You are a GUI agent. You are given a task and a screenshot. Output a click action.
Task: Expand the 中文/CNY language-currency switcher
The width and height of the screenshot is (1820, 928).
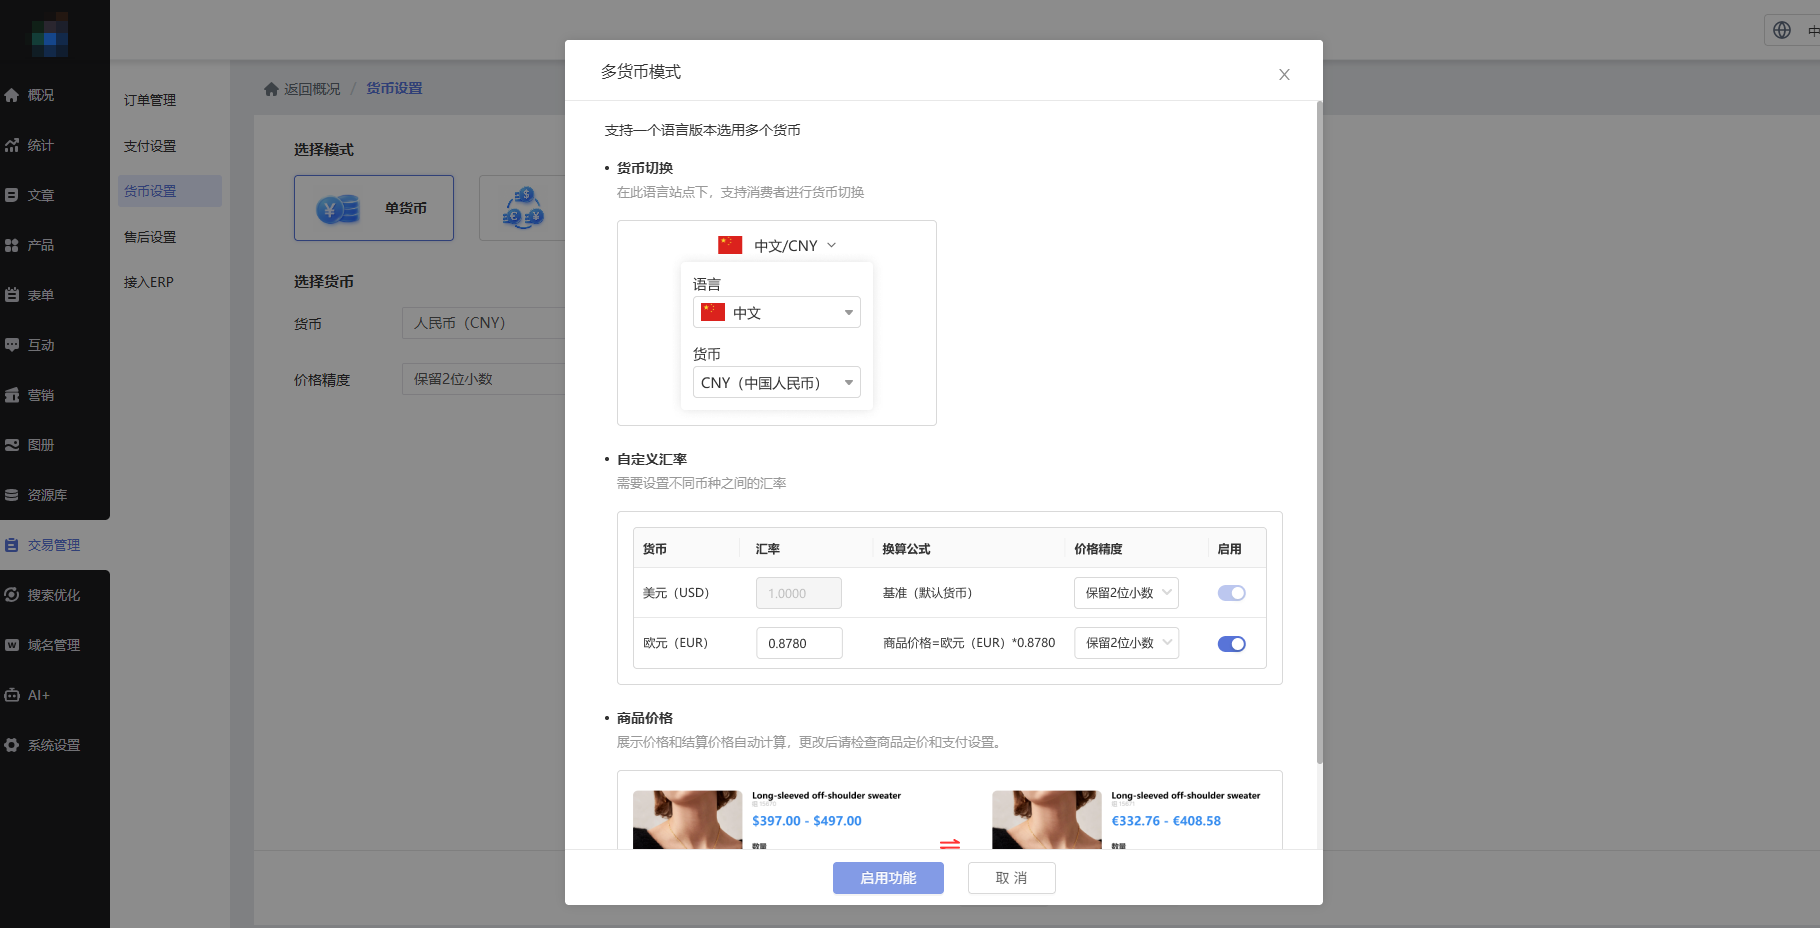[x=777, y=245]
